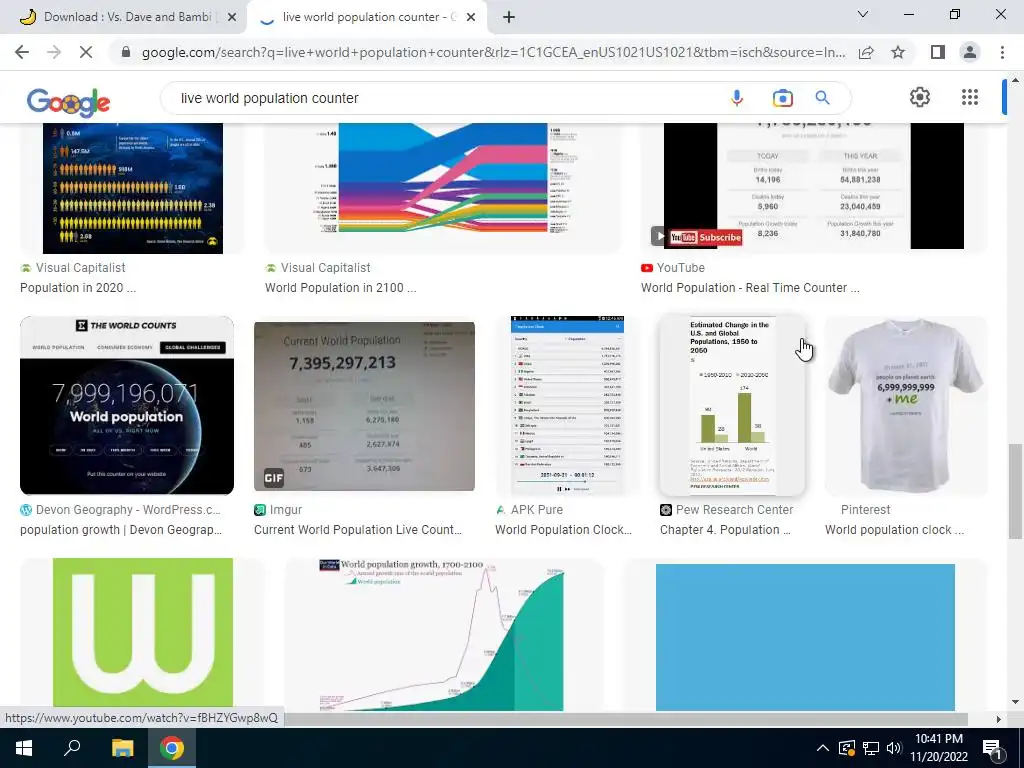Screen dimensions: 1024x768
Task: Open World population growth 1700-2100 graph
Action: (443, 635)
